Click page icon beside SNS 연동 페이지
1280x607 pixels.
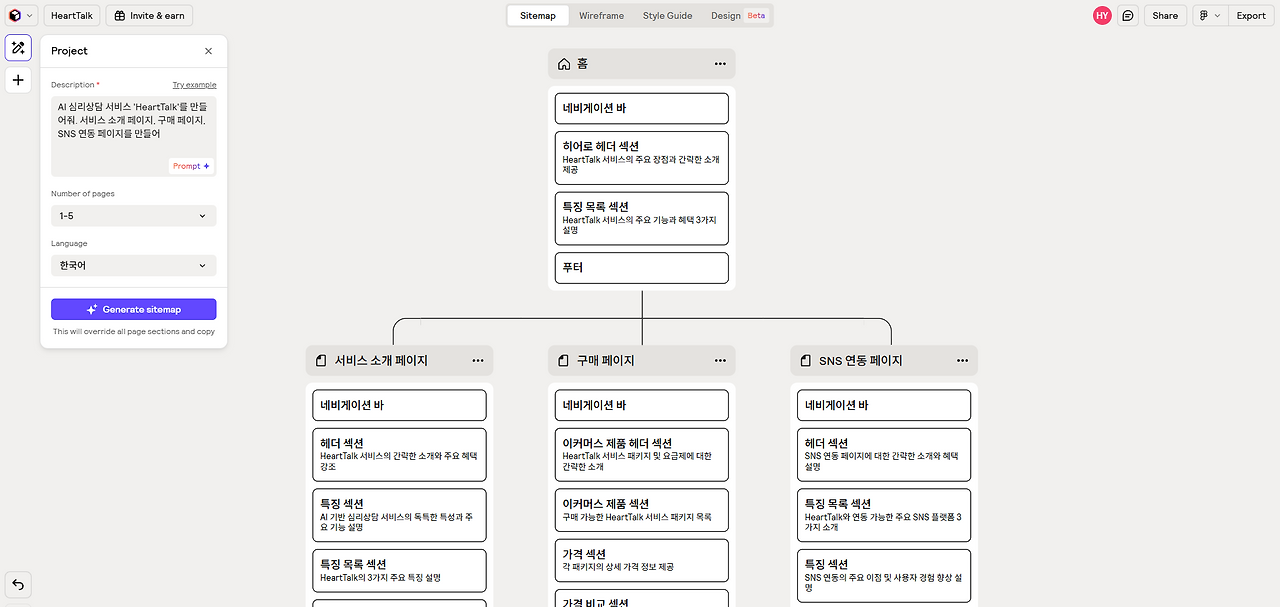pyautogui.click(x=806, y=361)
